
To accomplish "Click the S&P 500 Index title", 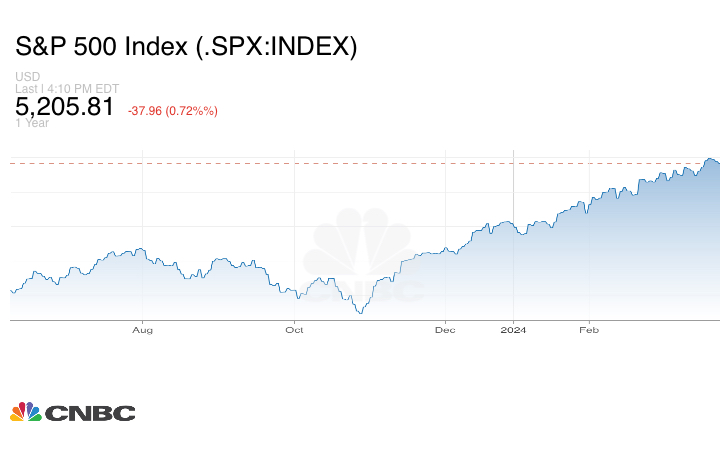I will 186,47.
